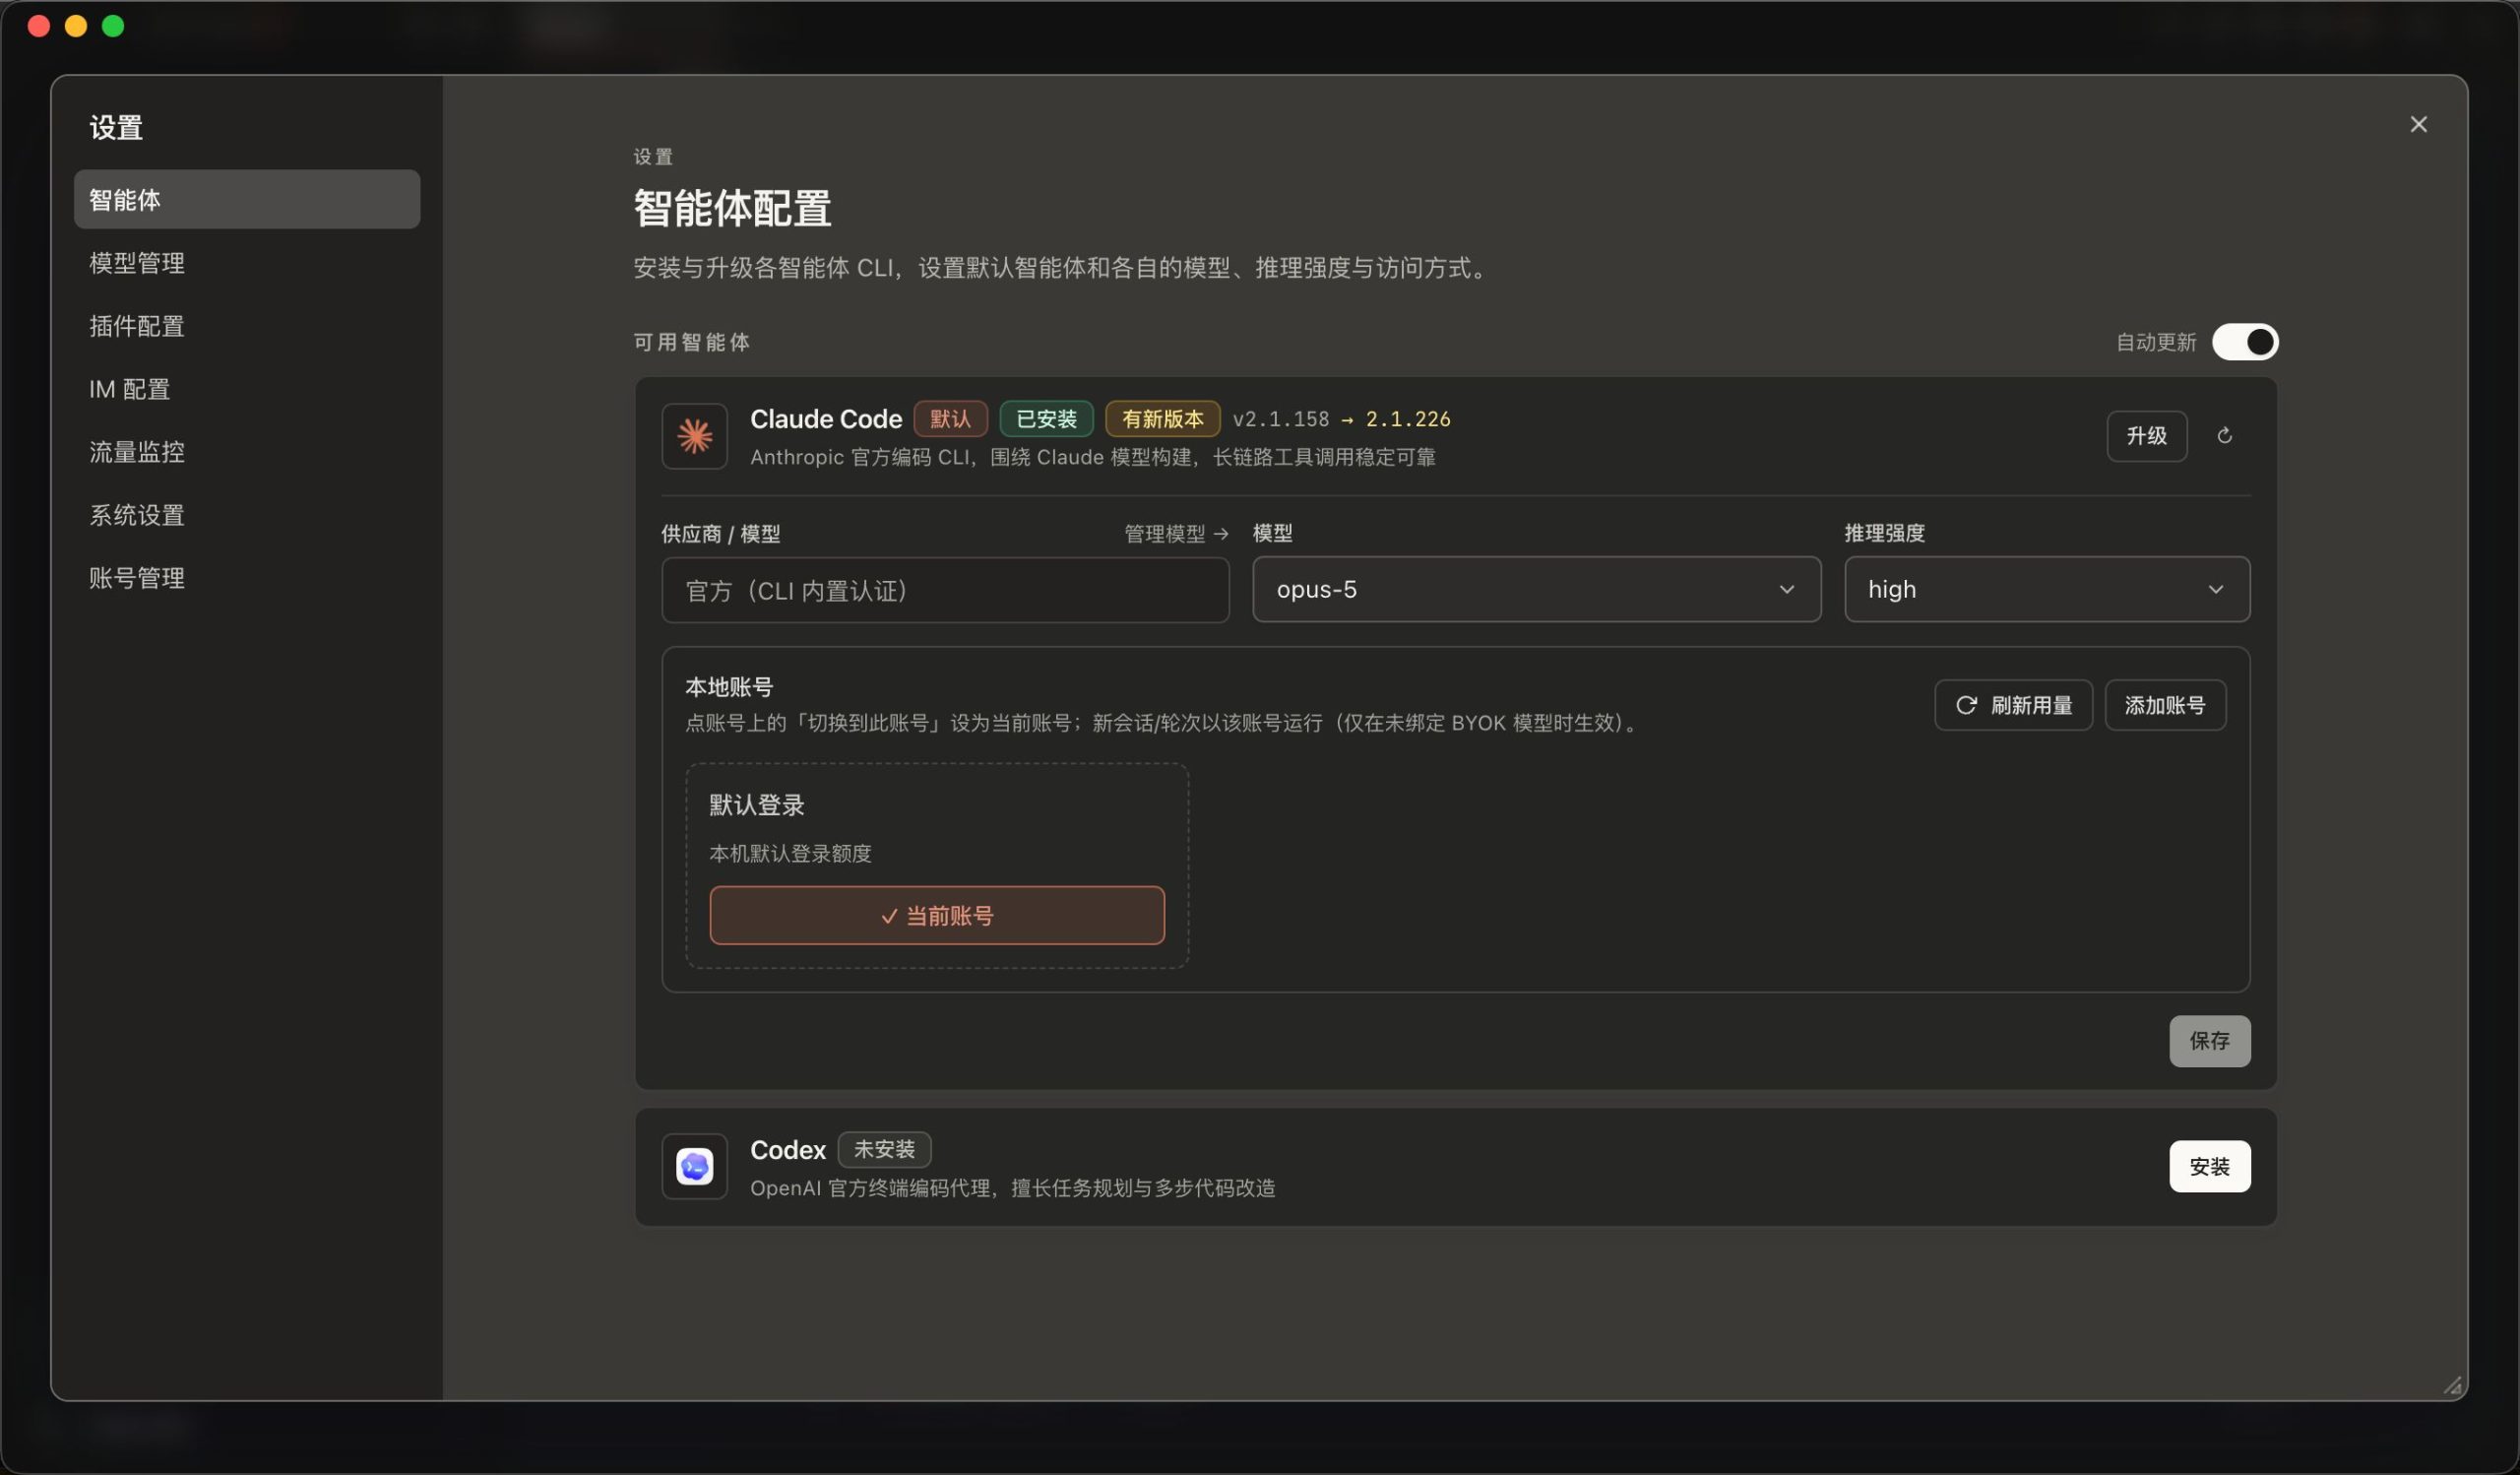This screenshot has height=1475, width=2520.
Task: Click the 保存 button
Action: click(x=2209, y=1041)
